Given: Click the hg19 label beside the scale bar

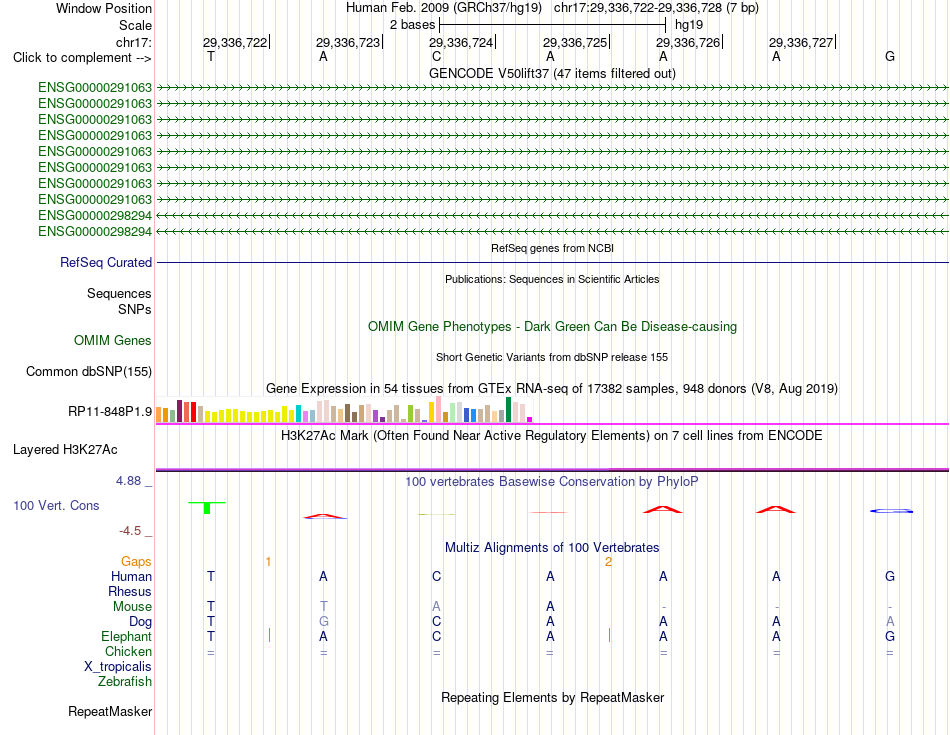Looking at the screenshot, I should [689, 25].
